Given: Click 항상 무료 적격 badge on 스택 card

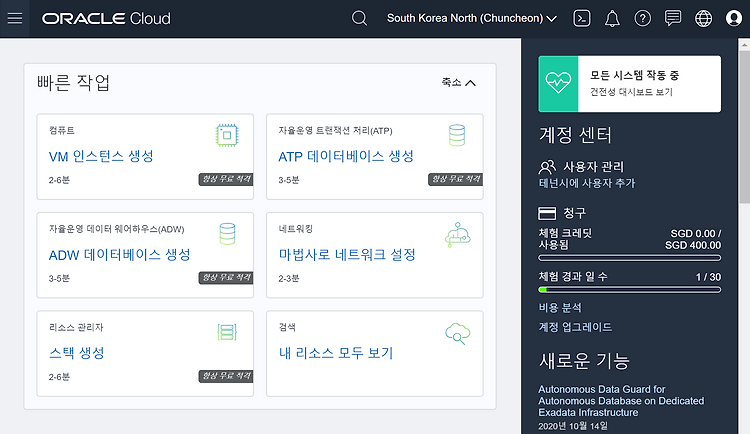Looking at the screenshot, I should 226,377.
